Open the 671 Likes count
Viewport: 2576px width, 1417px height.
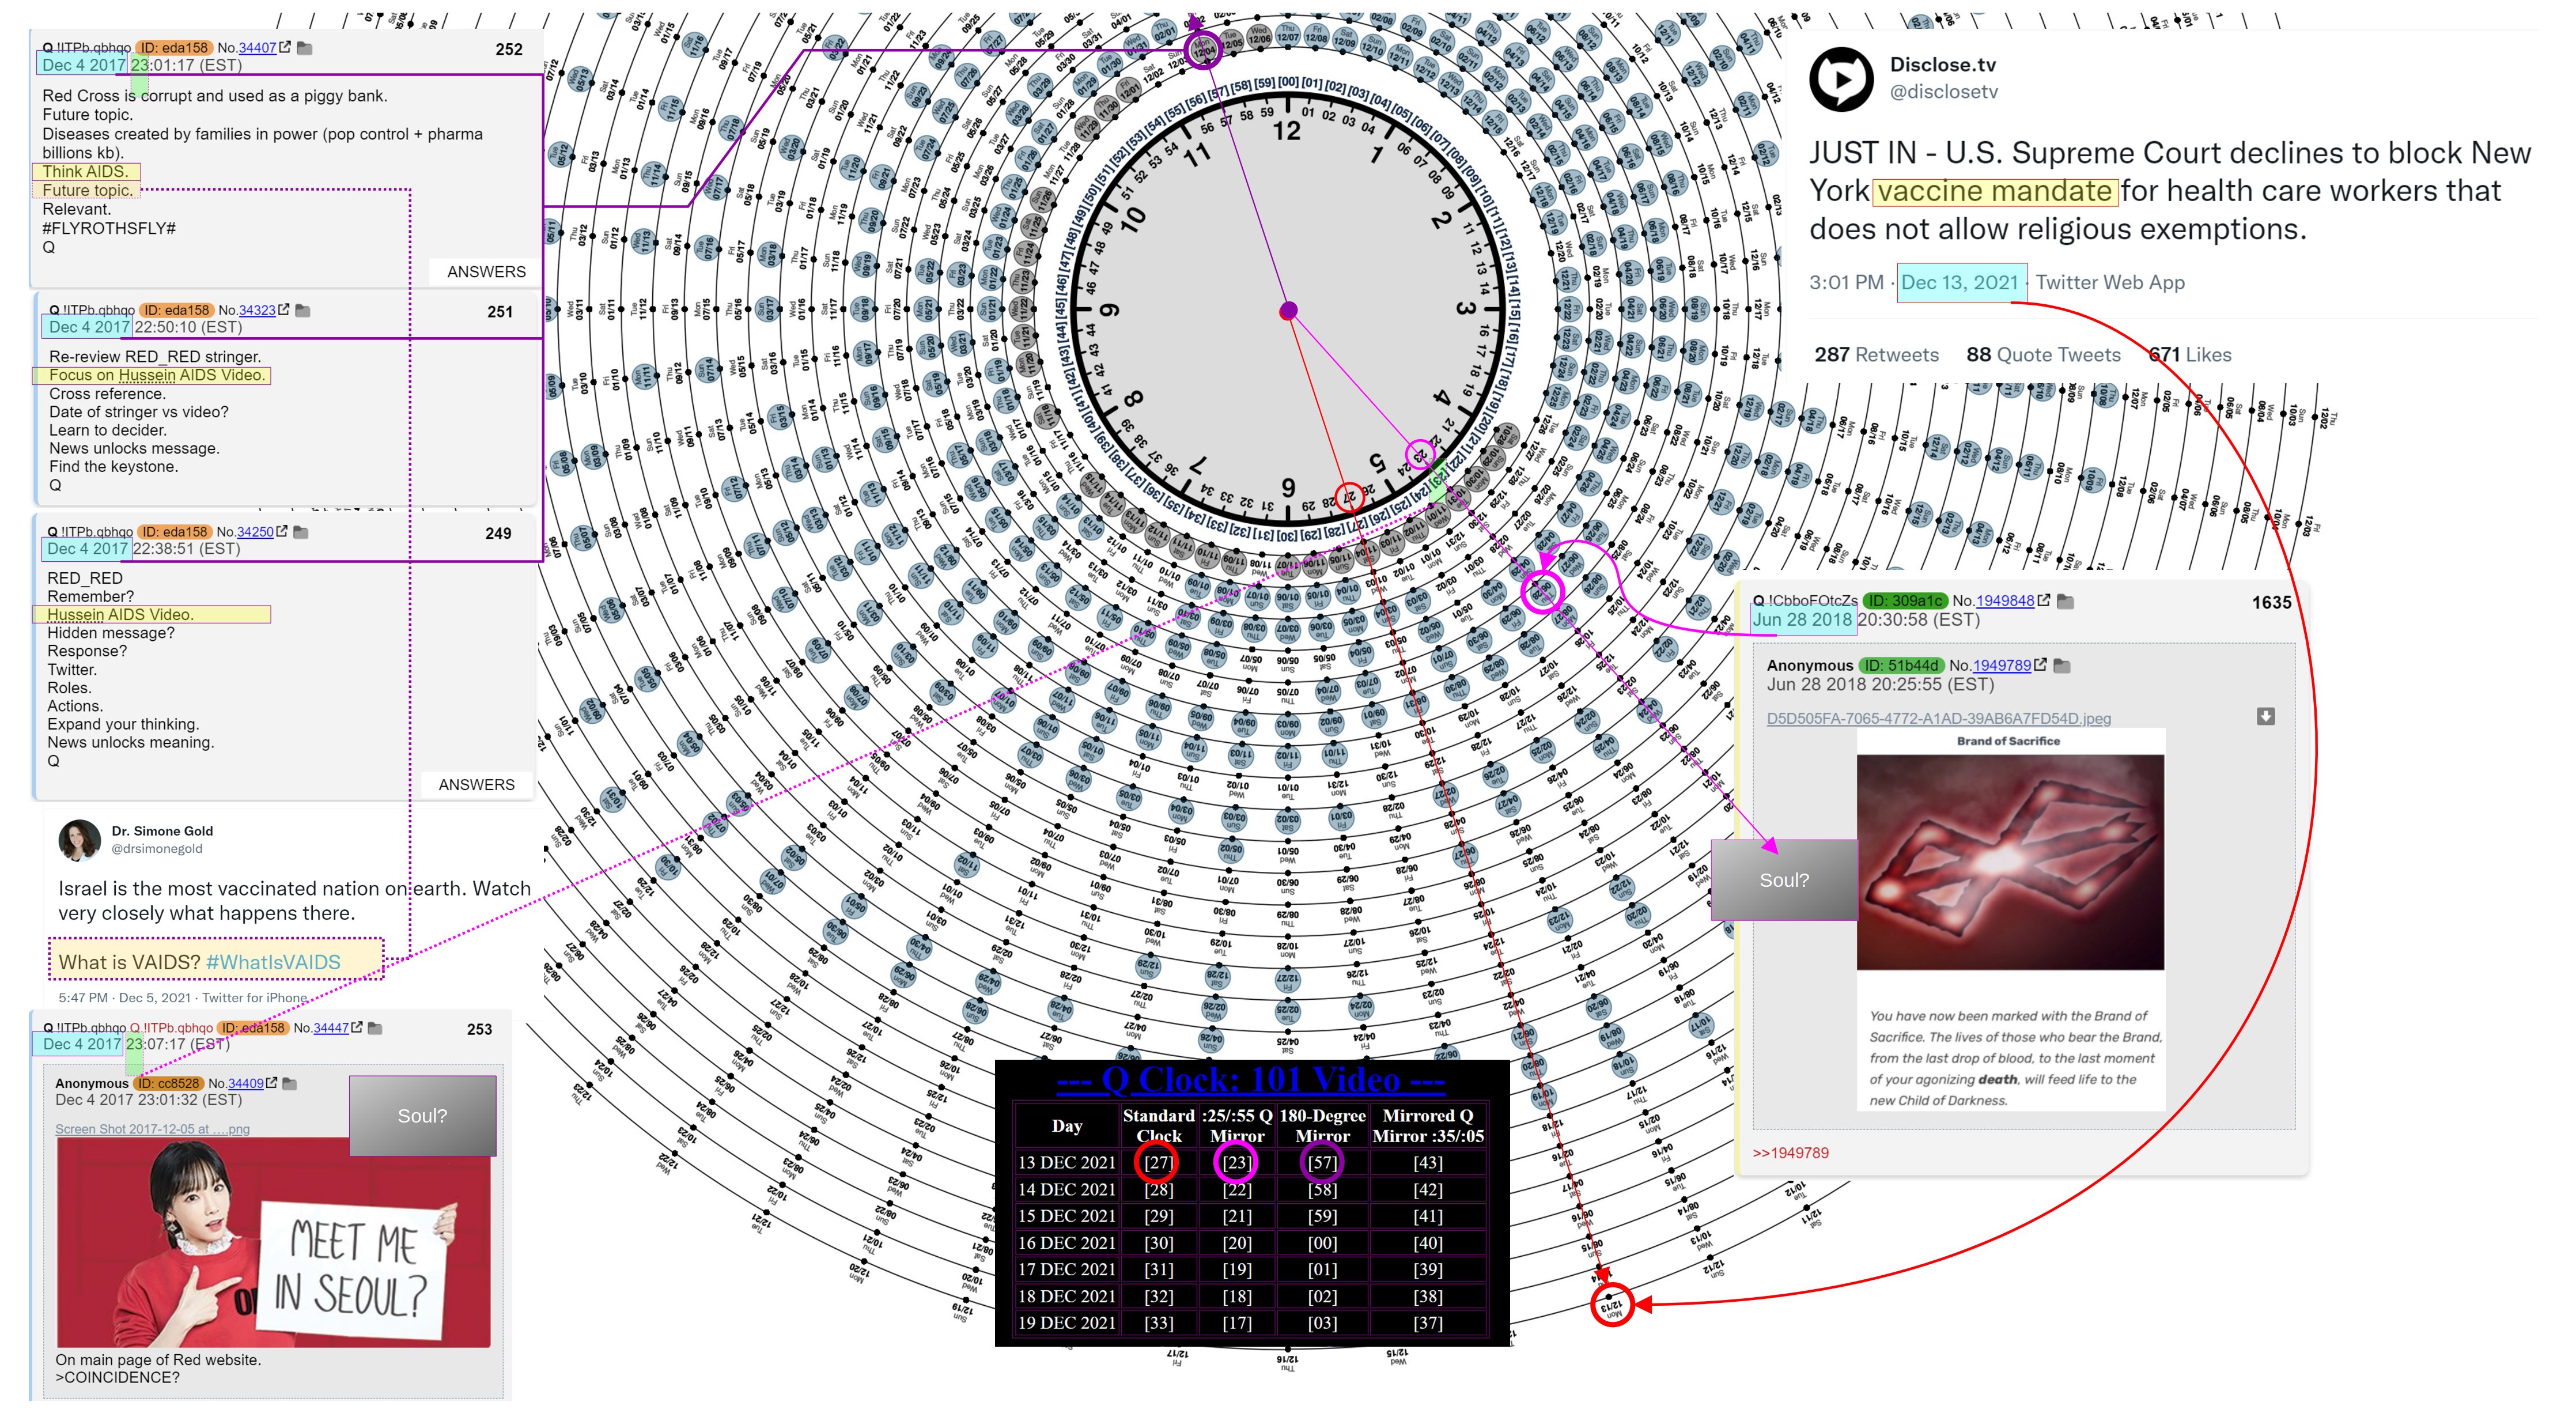[x=2190, y=354]
